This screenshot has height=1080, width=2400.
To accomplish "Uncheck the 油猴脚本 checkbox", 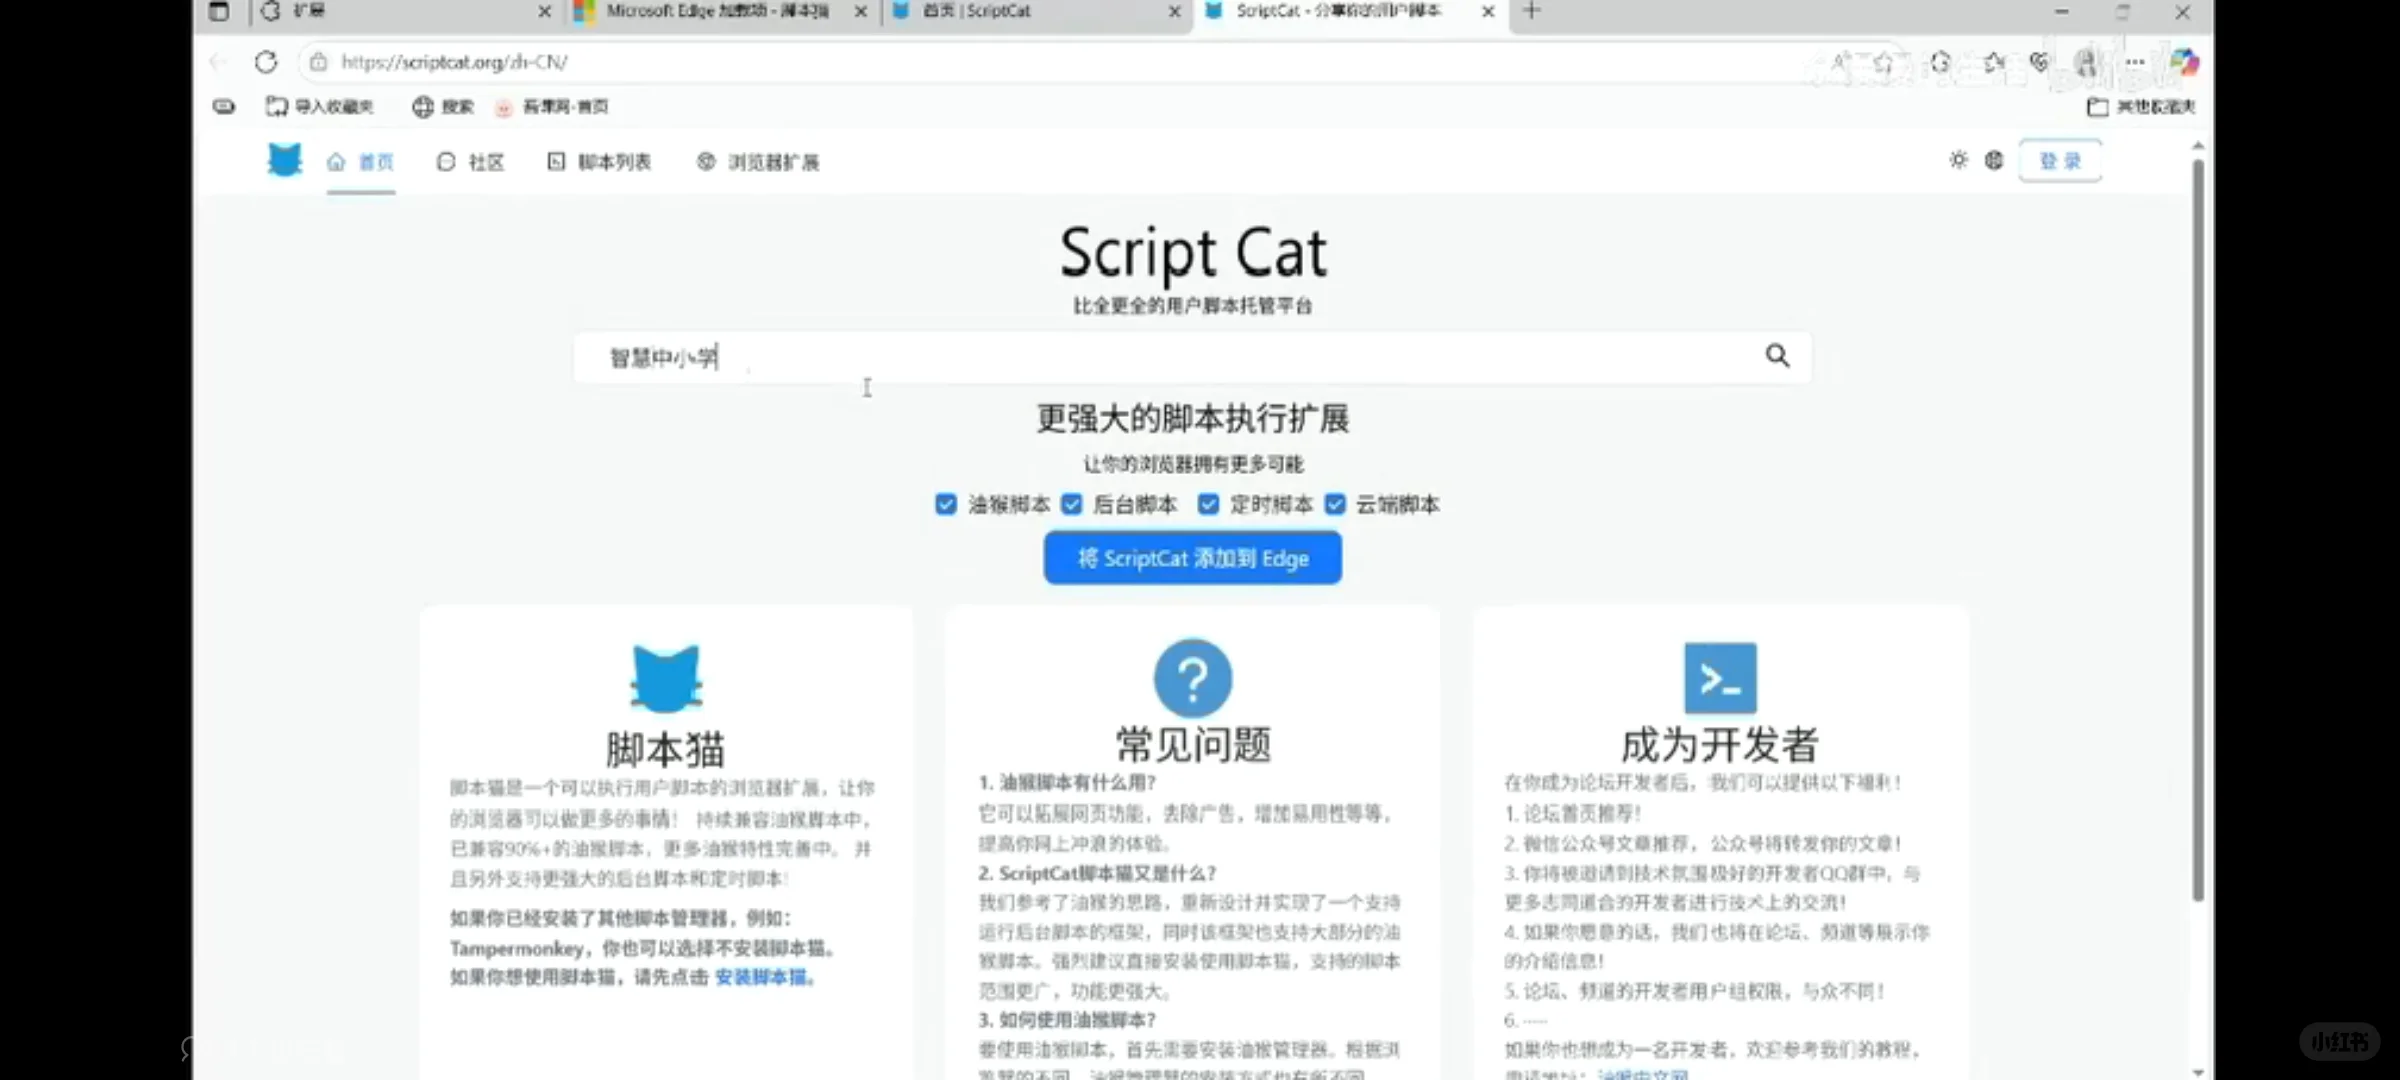I will coord(945,504).
